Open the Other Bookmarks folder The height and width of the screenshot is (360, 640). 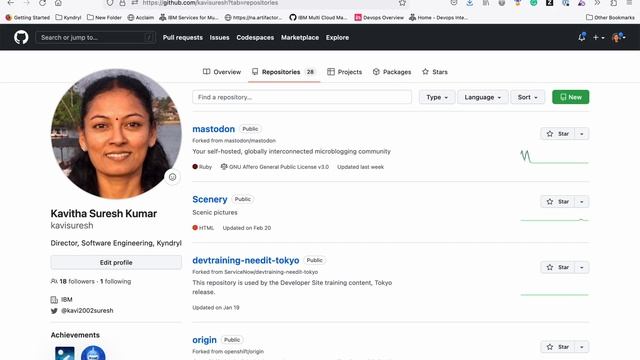610,18
